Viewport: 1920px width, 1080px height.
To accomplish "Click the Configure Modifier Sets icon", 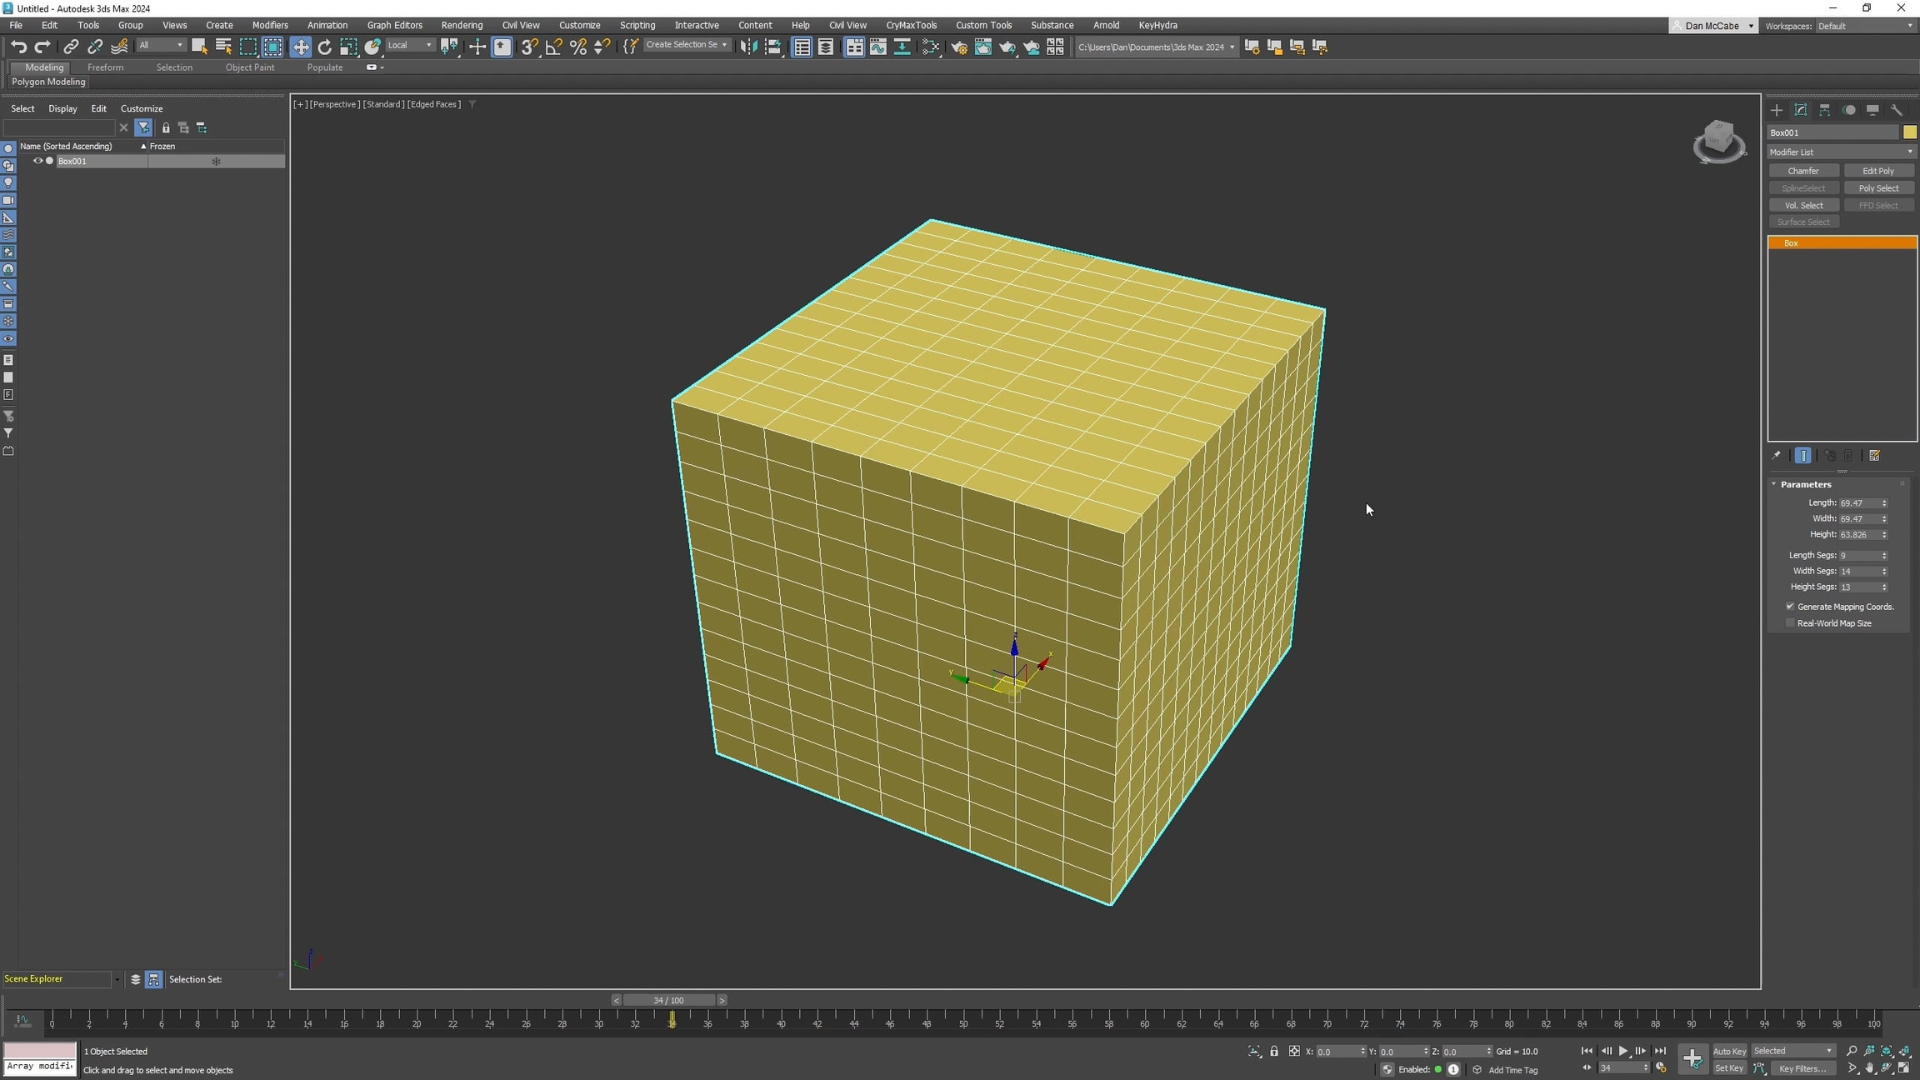I will 1875,456.
